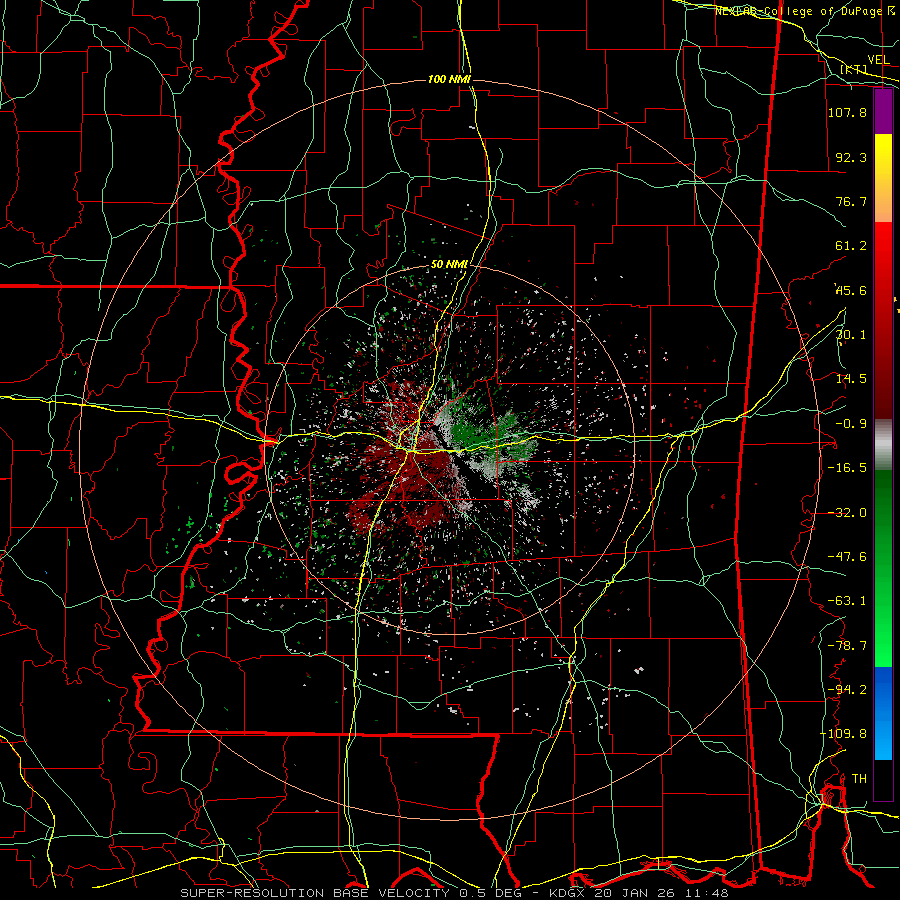The image size is (900, 900).
Task: Select the 30.1 value on velocity scale
Action: [x=851, y=335]
